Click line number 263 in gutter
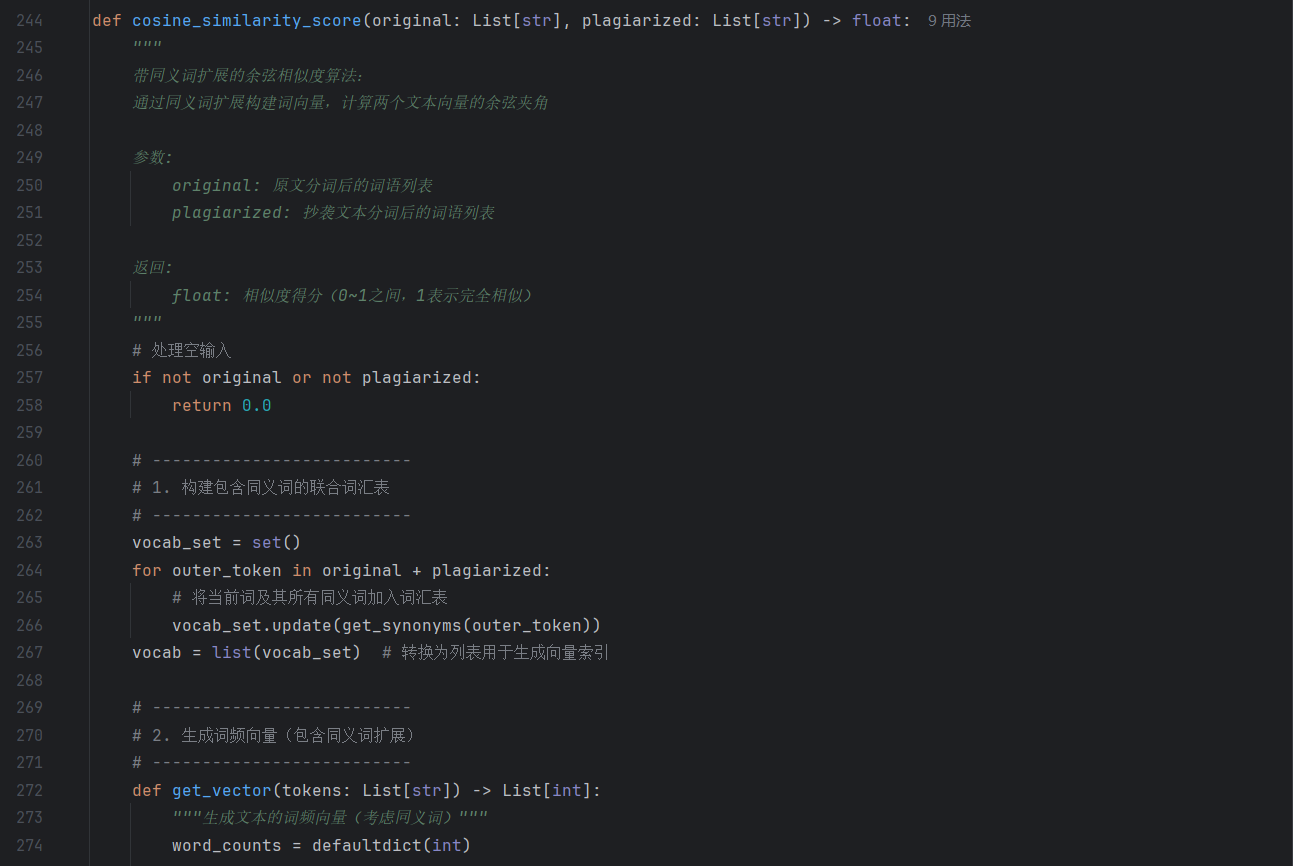 pos(30,542)
